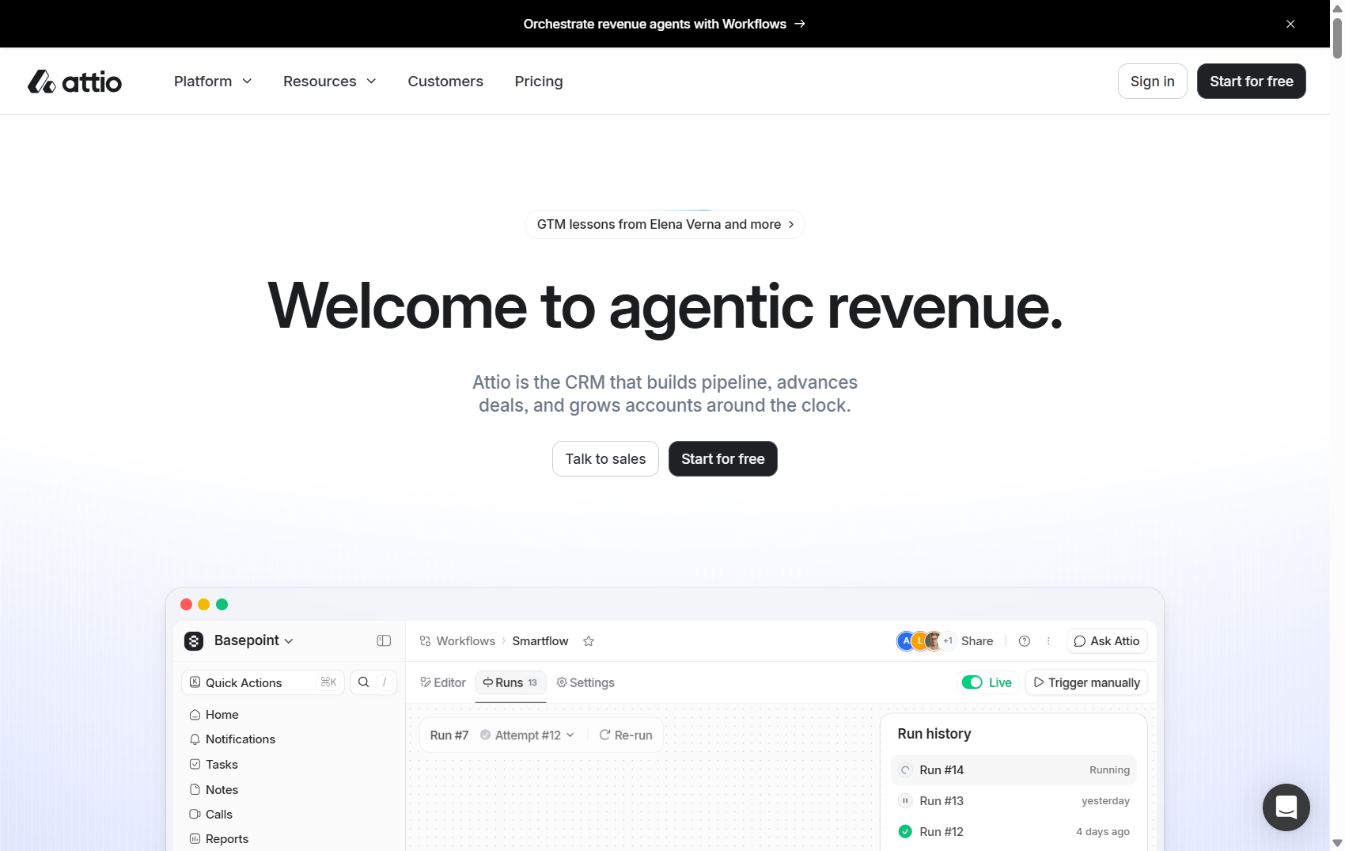Image resolution: width=1345 pixels, height=851 pixels.
Task: Click the Notes page icon in sidebar
Action: pos(195,790)
